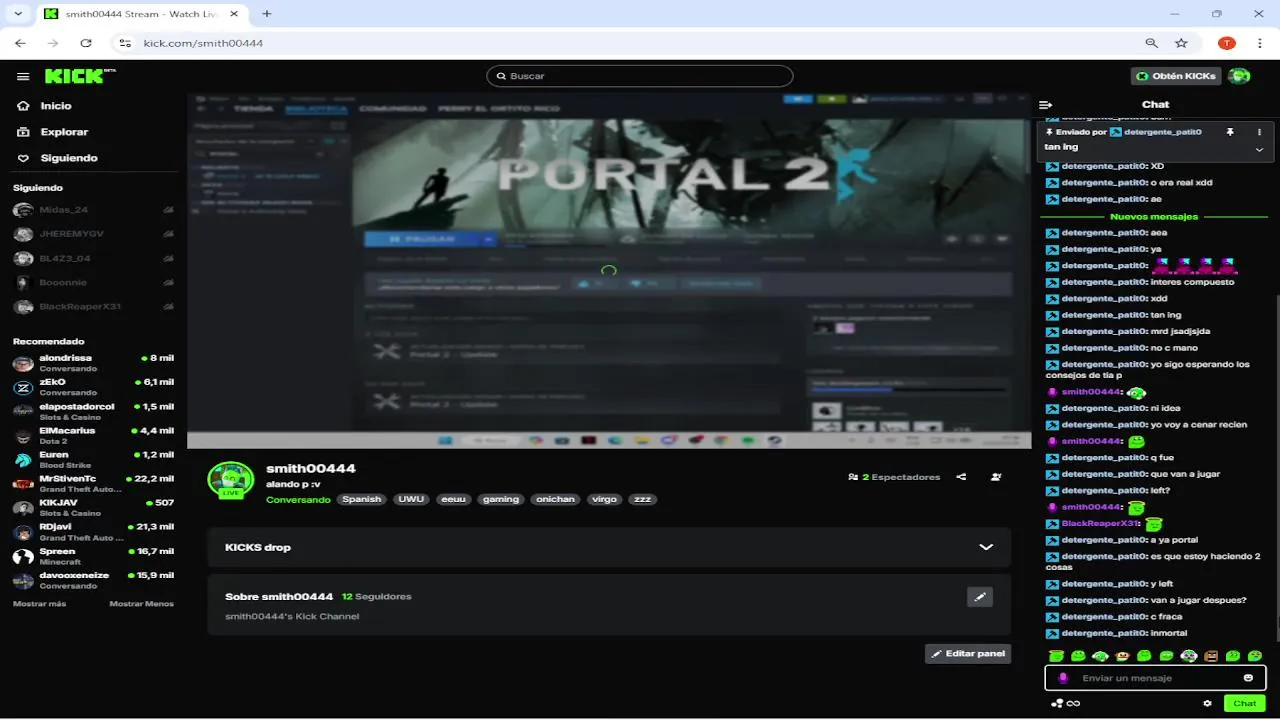Open the browser three-dot menu

click(x=1259, y=43)
